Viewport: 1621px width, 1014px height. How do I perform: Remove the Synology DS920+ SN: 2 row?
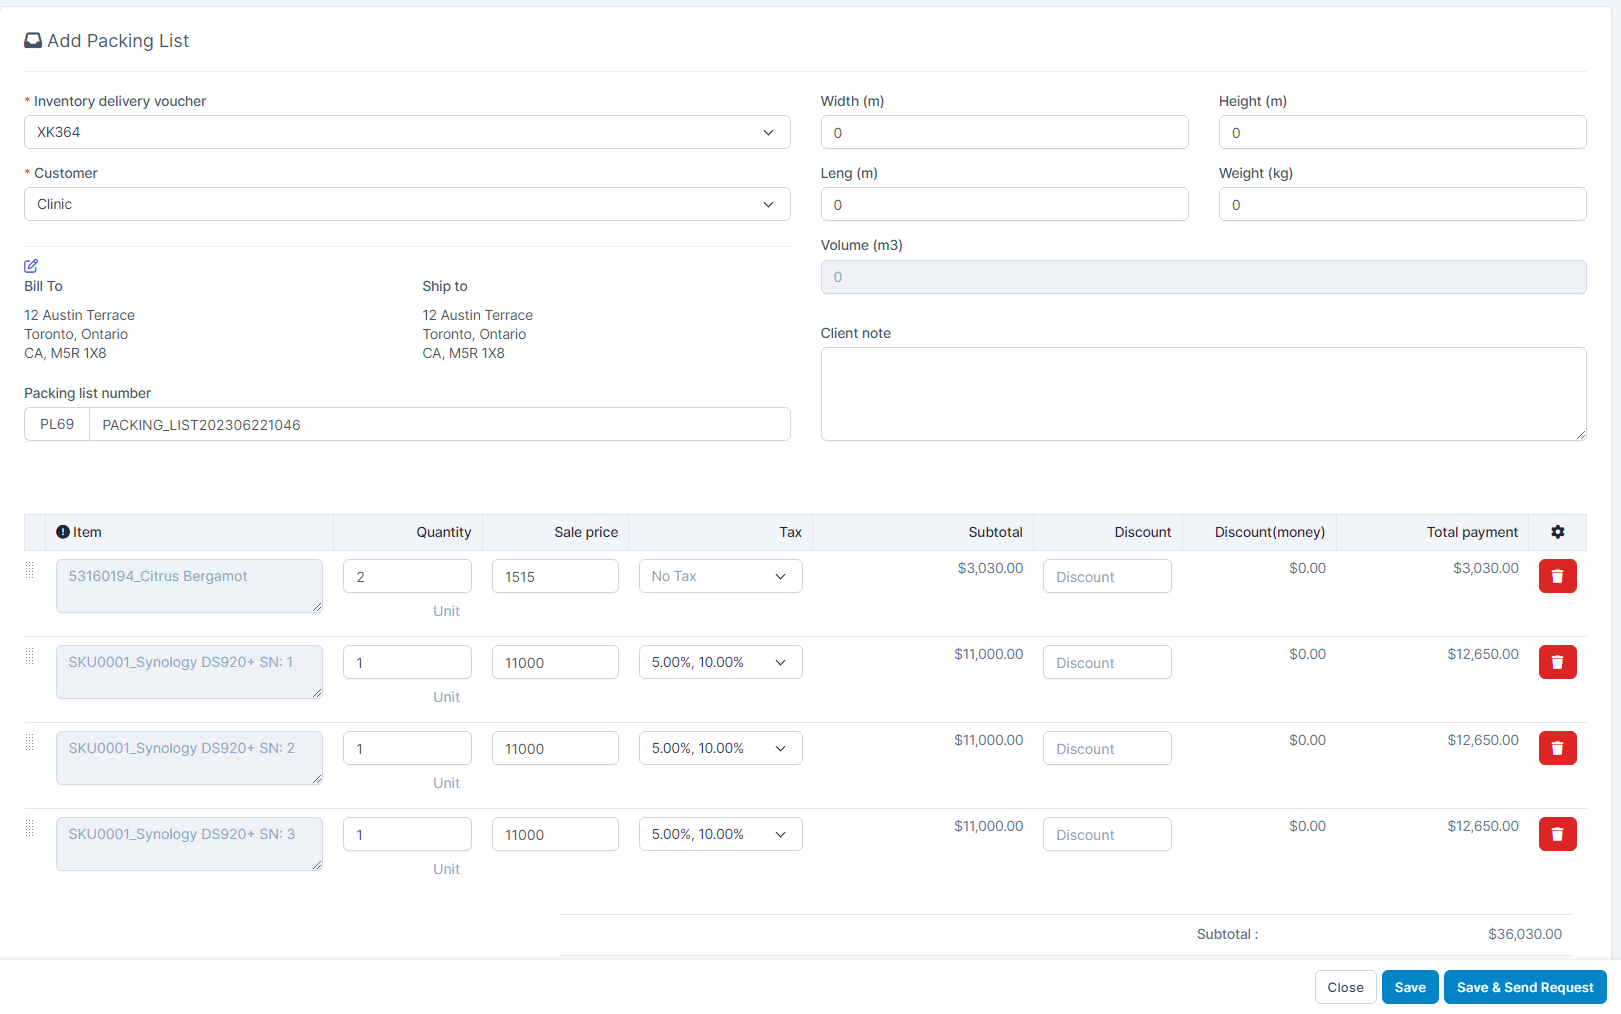pos(1556,748)
